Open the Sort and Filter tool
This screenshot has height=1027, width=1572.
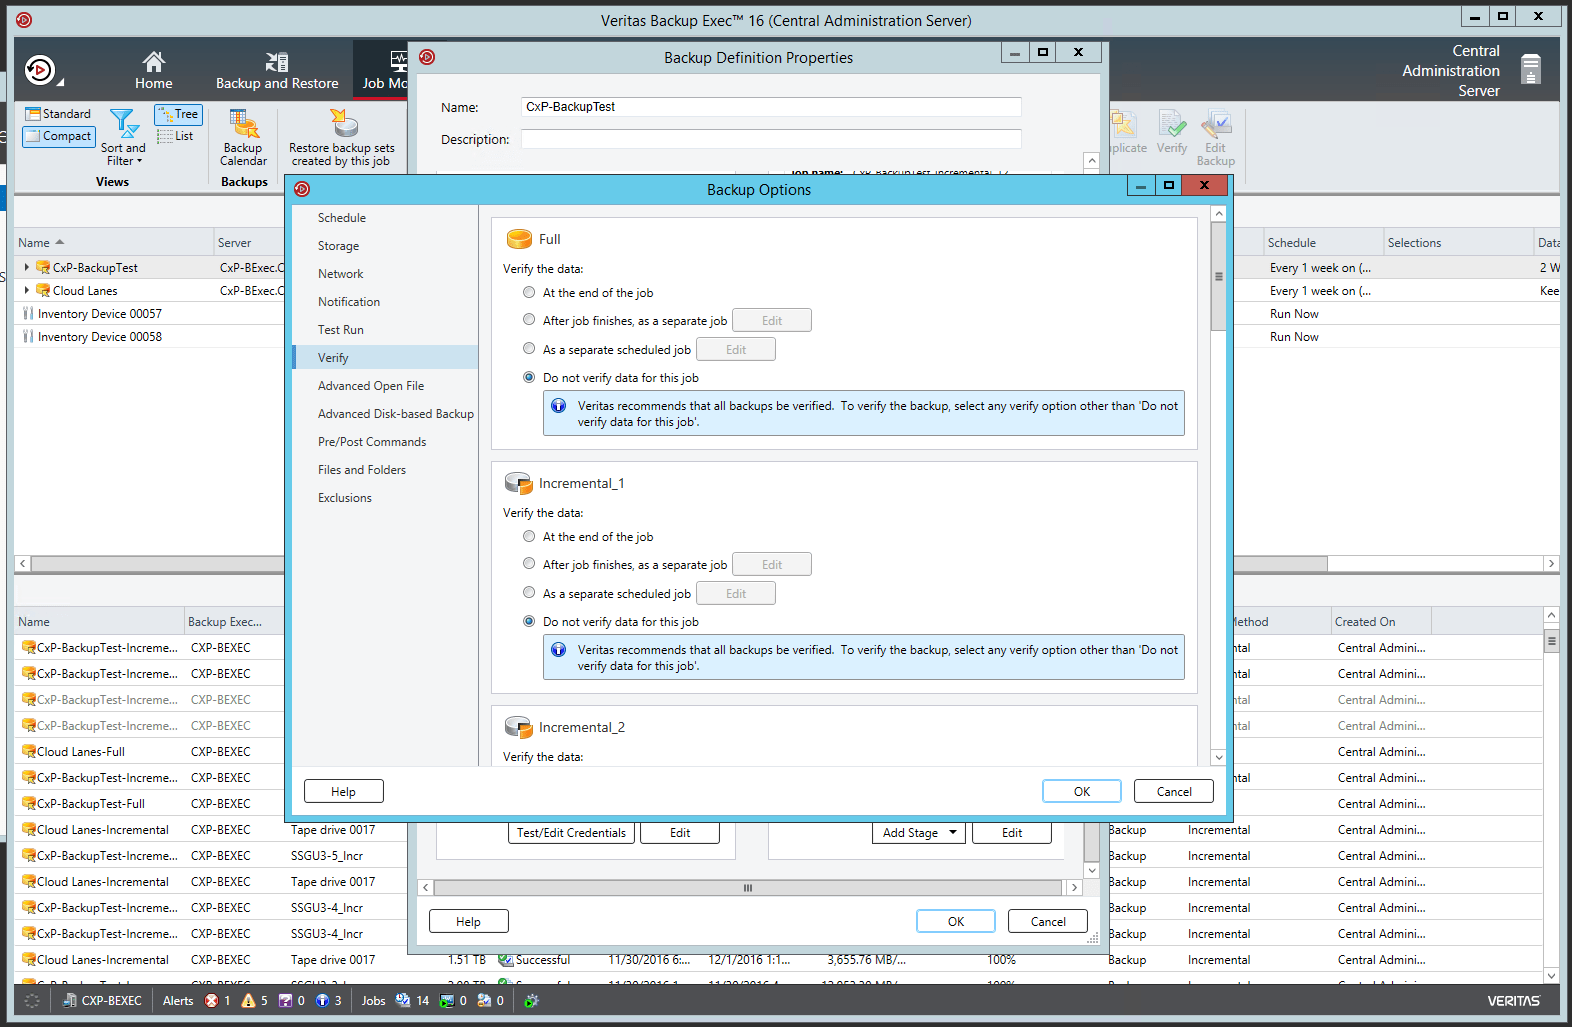123,138
